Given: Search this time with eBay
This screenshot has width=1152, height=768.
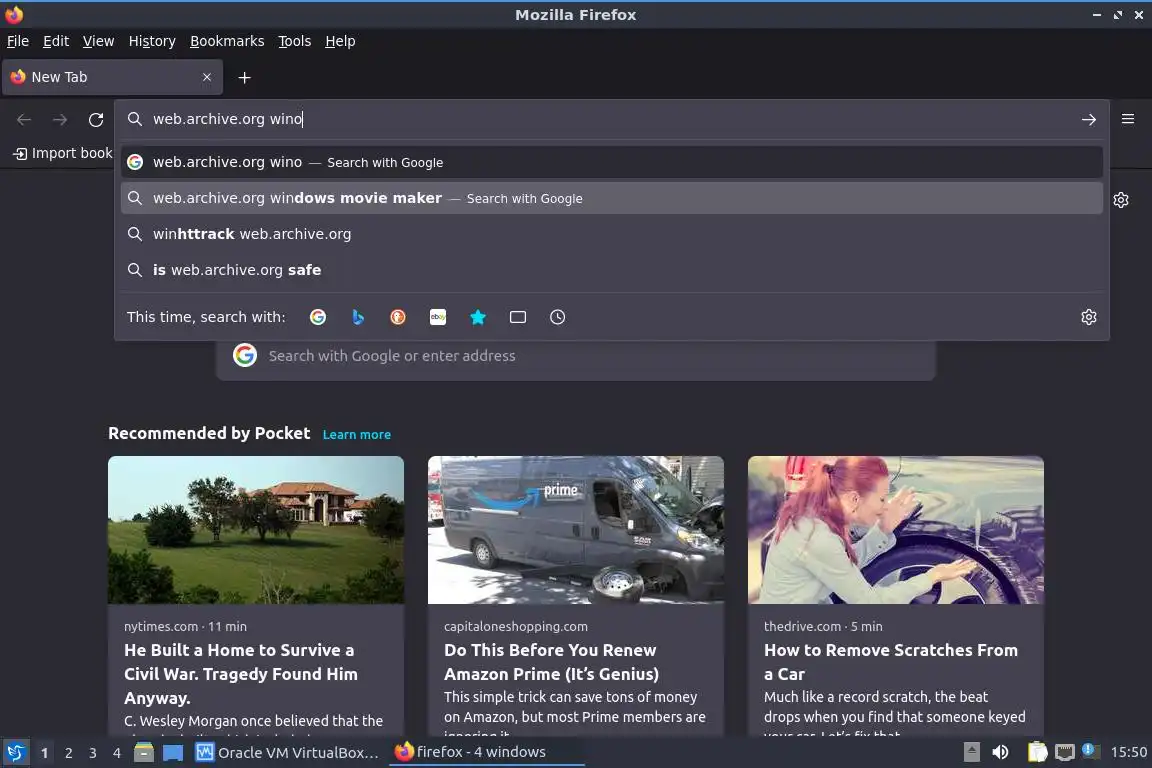Looking at the screenshot, I should pos(438,317).
